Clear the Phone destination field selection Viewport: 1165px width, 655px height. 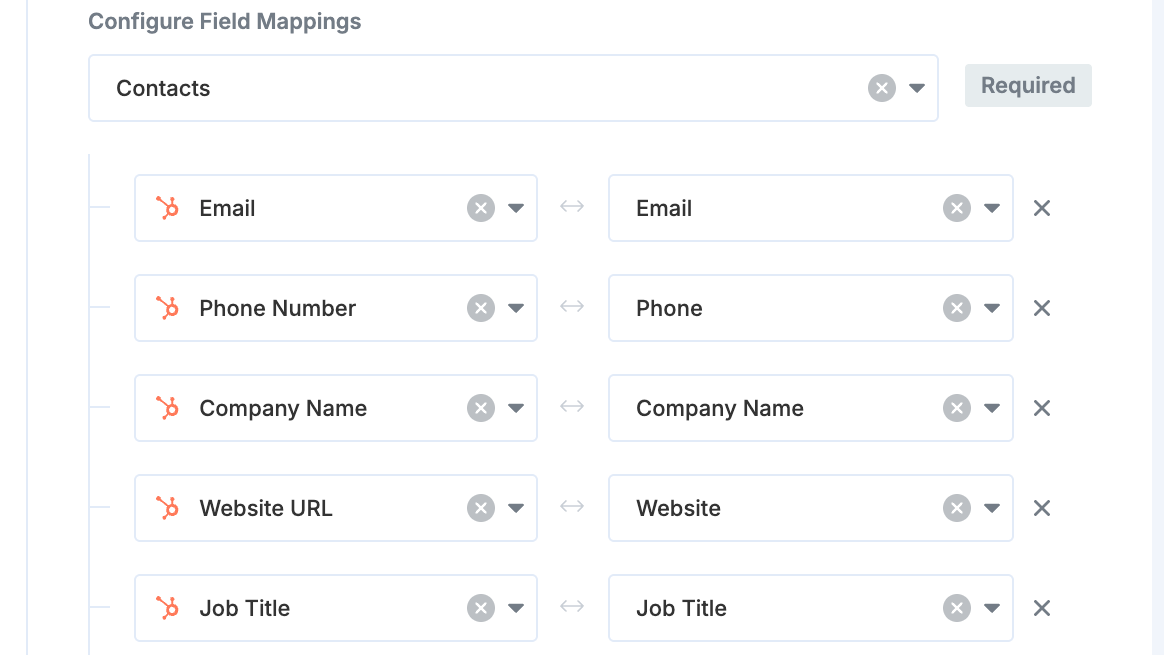click(x=957, y=308)
